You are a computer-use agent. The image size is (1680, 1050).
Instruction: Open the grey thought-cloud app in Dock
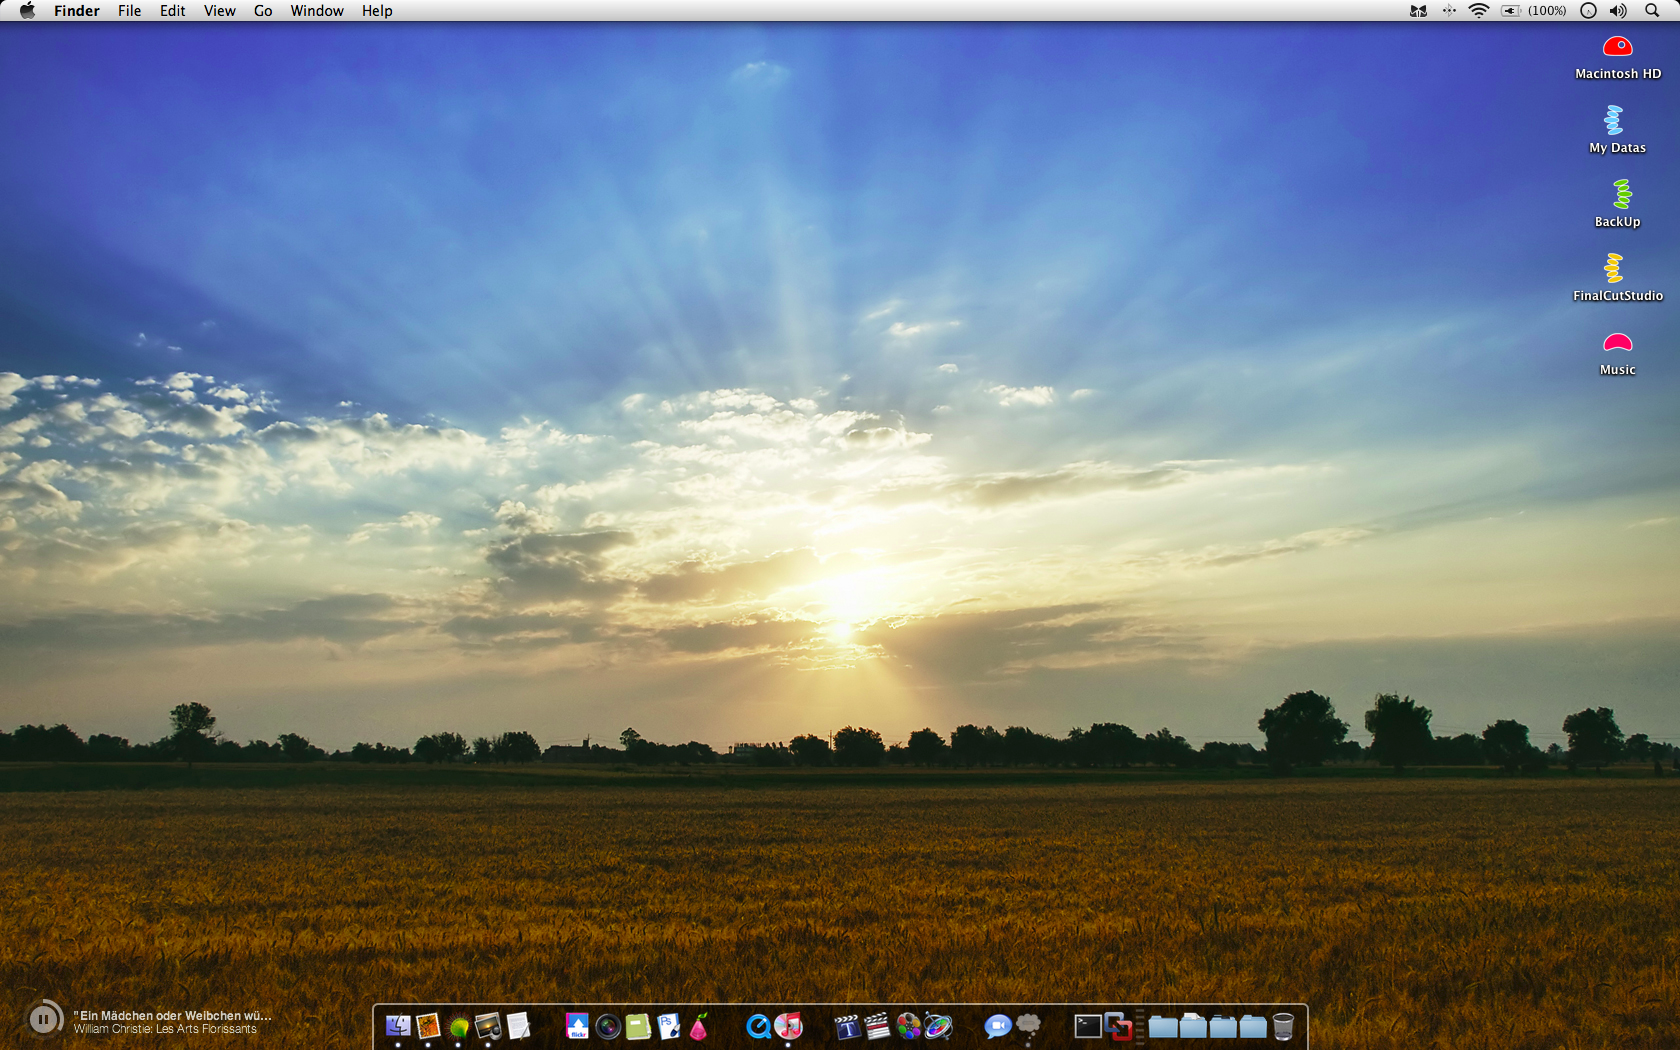click(x=1028, y=1026)
